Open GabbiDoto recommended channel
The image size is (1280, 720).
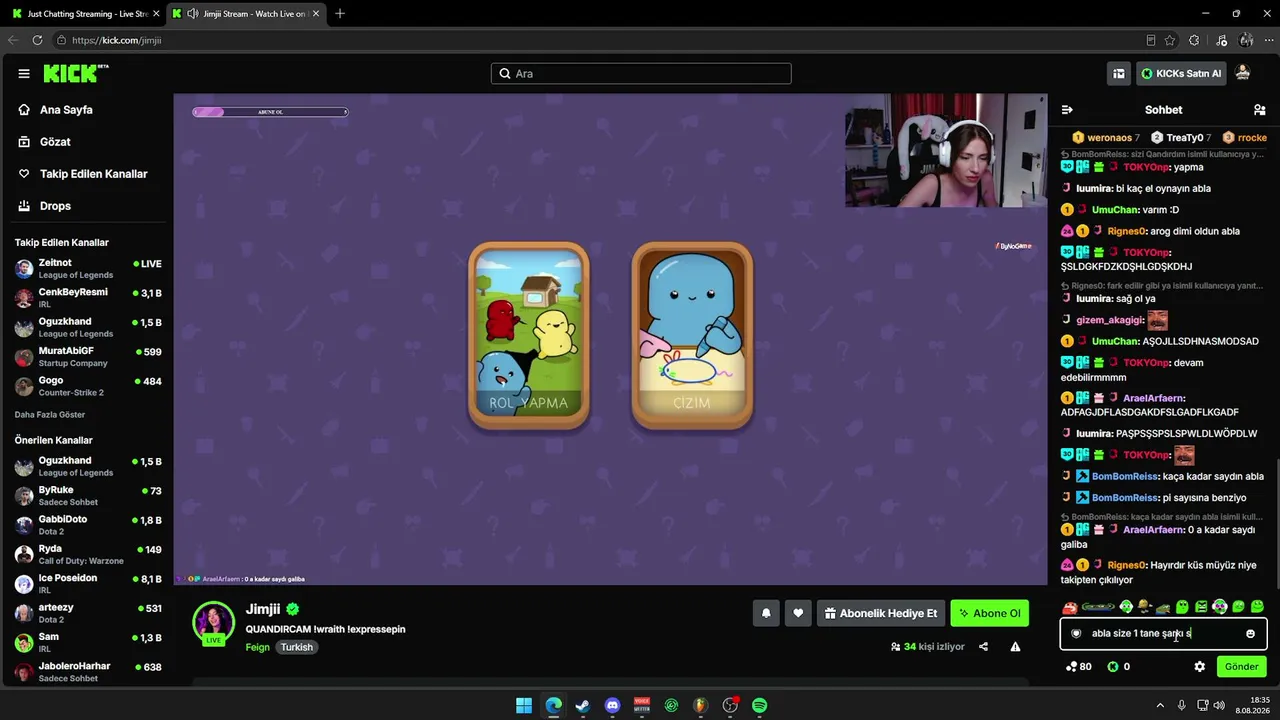click(x=88, y=525)
